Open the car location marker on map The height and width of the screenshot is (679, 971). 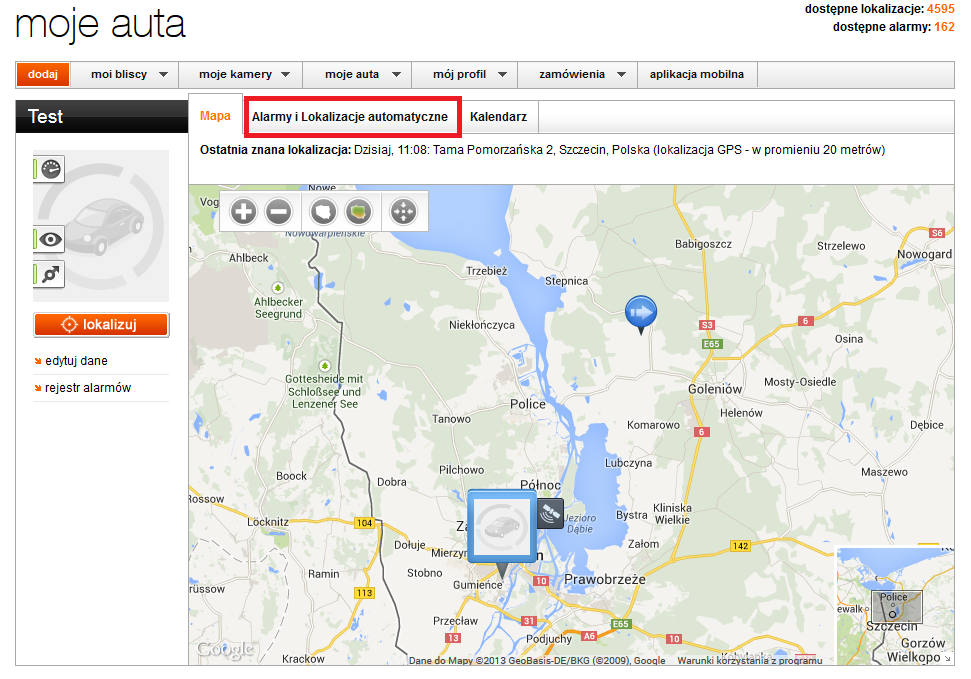502,527
